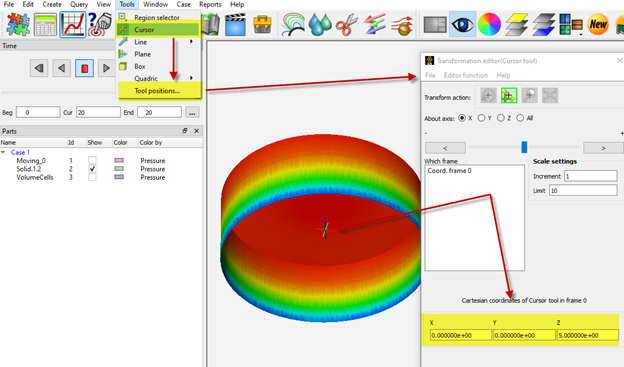
Task: Expand the Line submenu
Action: [191, 42]
